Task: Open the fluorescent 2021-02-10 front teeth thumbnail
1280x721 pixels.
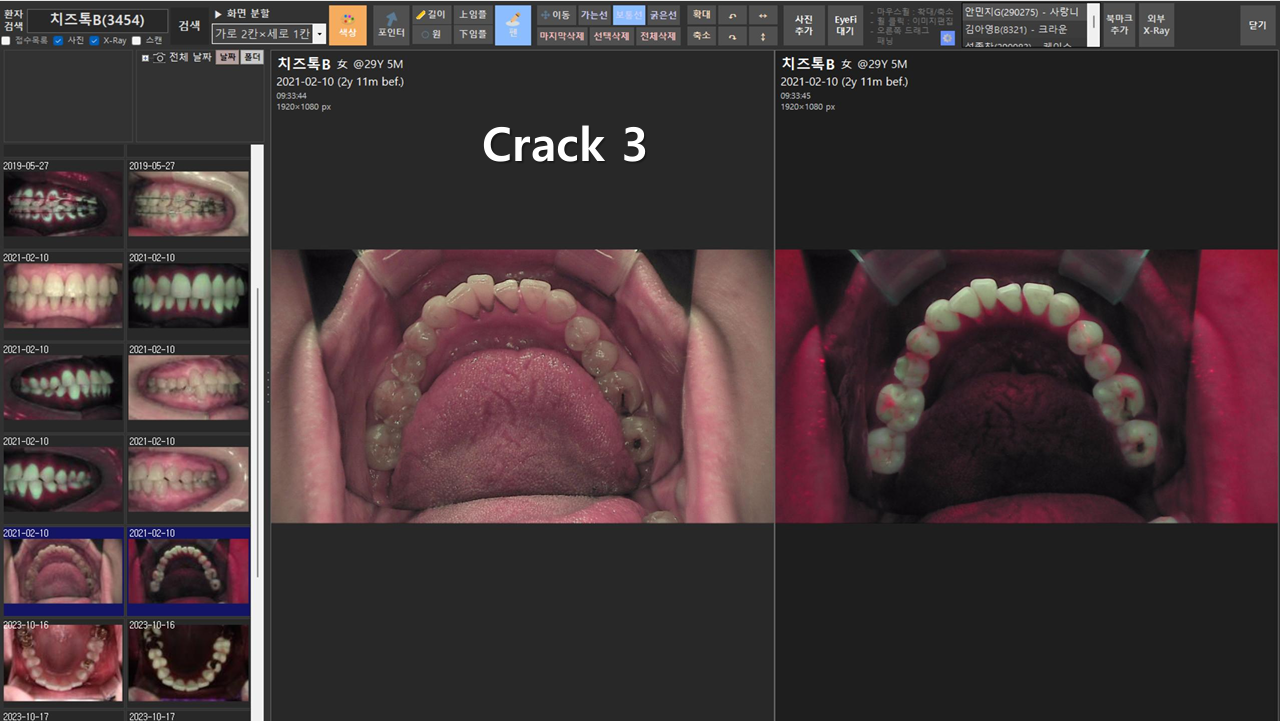Action: pos(188,296)
